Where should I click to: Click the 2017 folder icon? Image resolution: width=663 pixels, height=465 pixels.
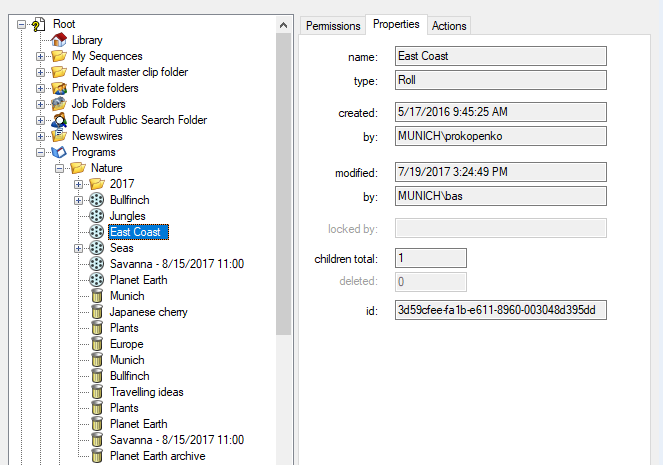pyautogui.click(x=97, y=184)
